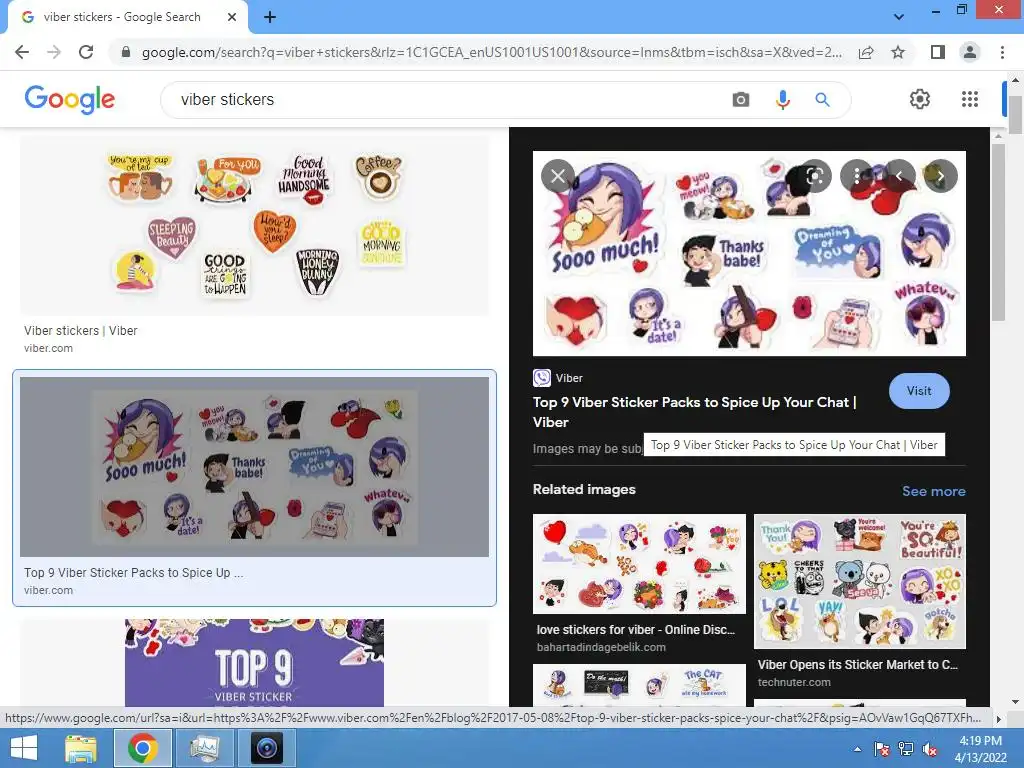This screenshot has width=1024, height=768.
Task: Open the clock showing 4:19 PM
Action: click(980, 749)
